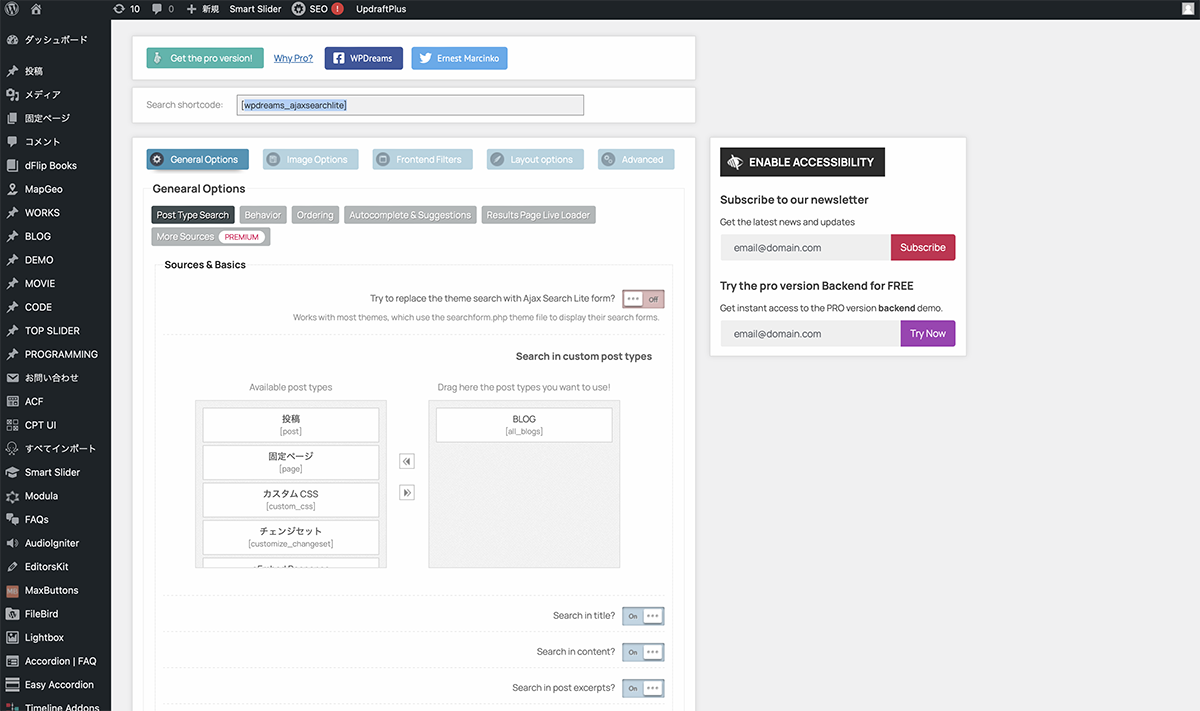Click the WordPress home icon in admin bar
Screen dimensions: 1200x711
tap(36, 9)
